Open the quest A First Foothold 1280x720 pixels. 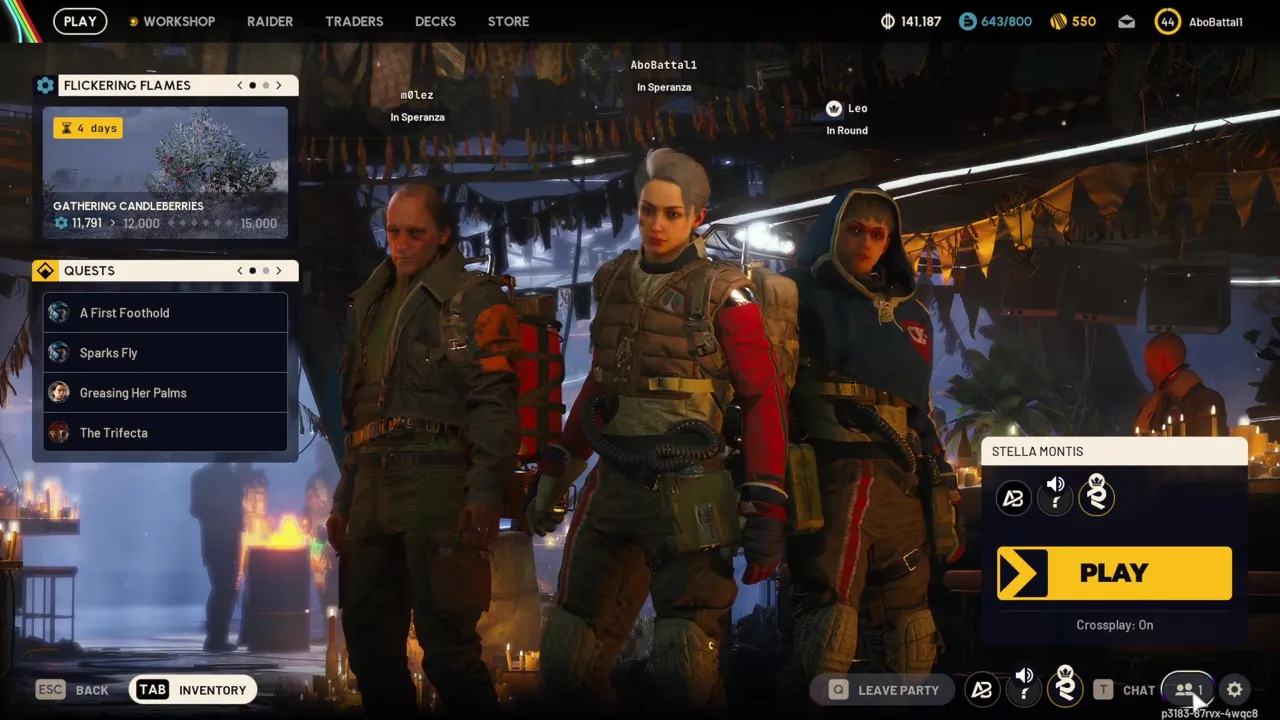(x=165, y=313)
